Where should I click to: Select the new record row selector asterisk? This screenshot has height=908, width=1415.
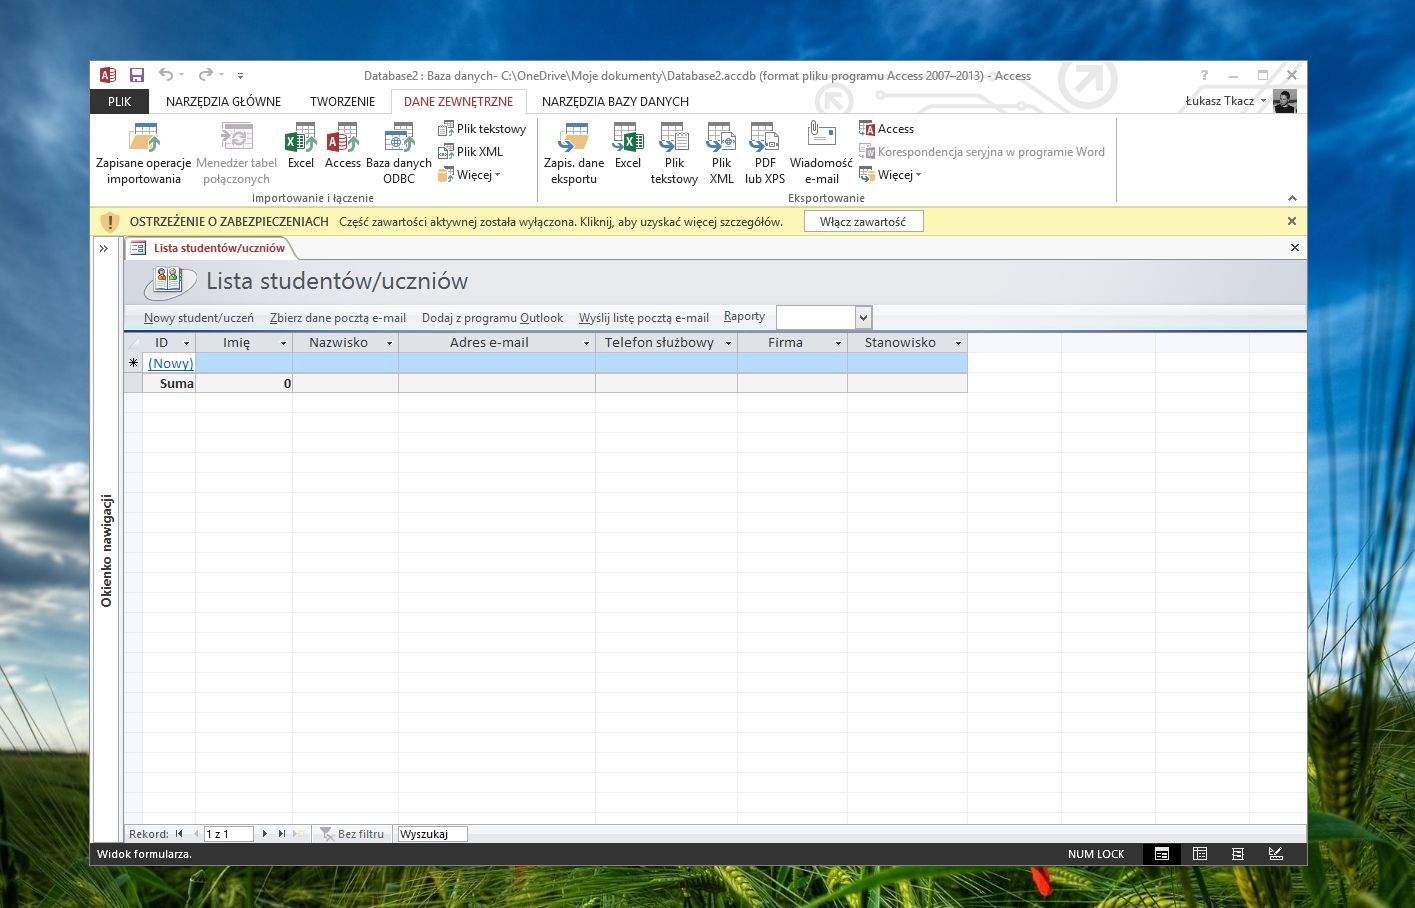(133, 363)
